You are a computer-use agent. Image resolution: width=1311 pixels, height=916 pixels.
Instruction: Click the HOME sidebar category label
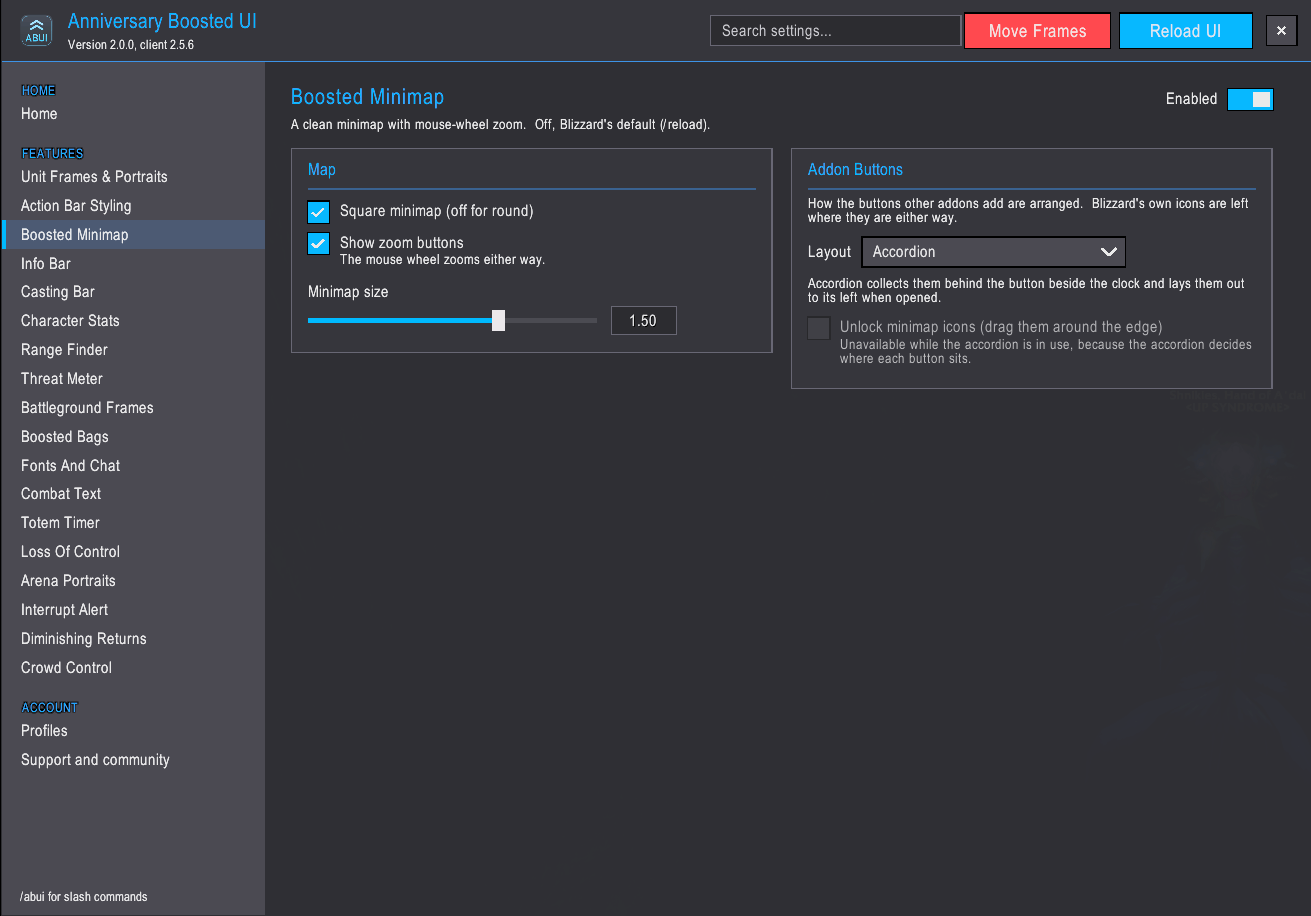39,90
